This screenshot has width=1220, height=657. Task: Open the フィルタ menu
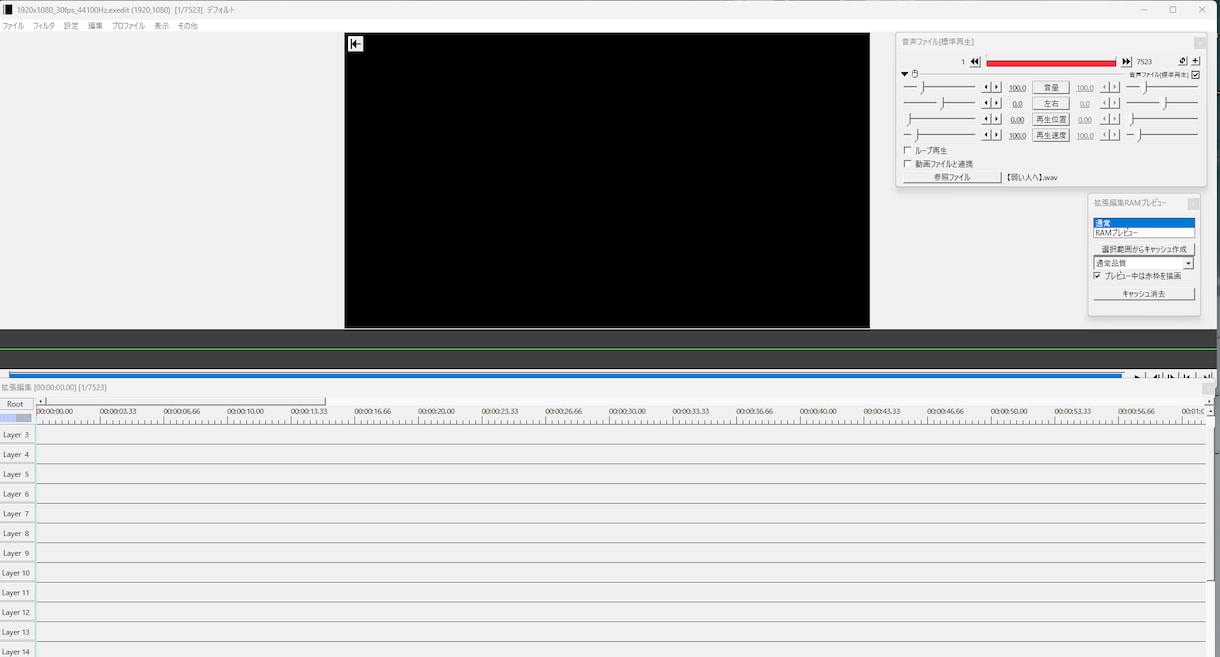(x=44, y=26)
